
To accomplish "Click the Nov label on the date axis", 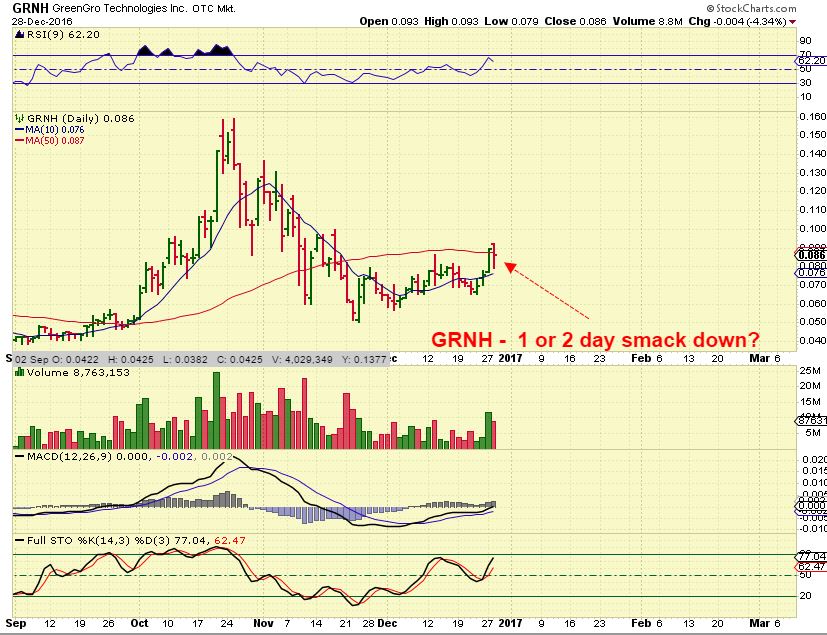I will [x=263, y=623].
